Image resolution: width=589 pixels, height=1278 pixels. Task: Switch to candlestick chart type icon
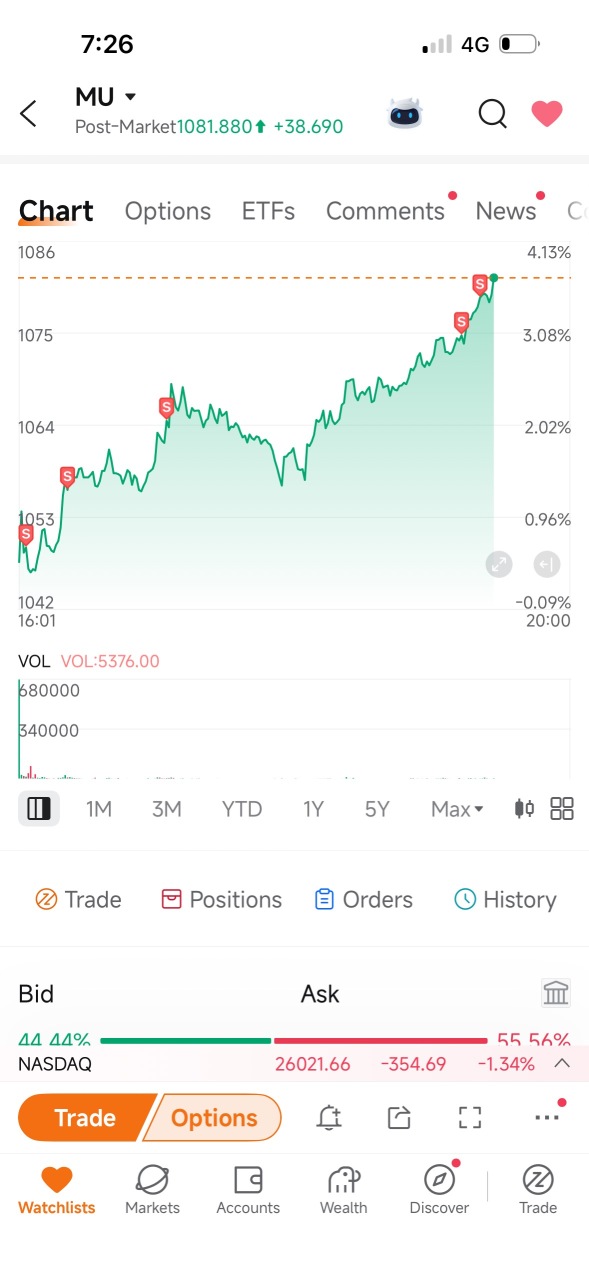pos(524,809)
